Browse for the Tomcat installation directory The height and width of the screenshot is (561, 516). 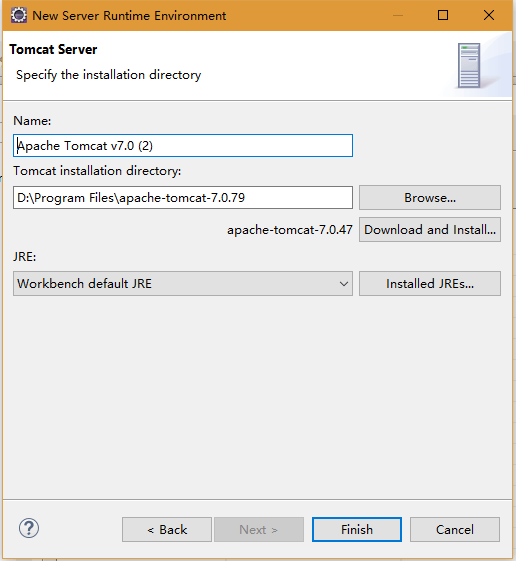tap(430, 197)
